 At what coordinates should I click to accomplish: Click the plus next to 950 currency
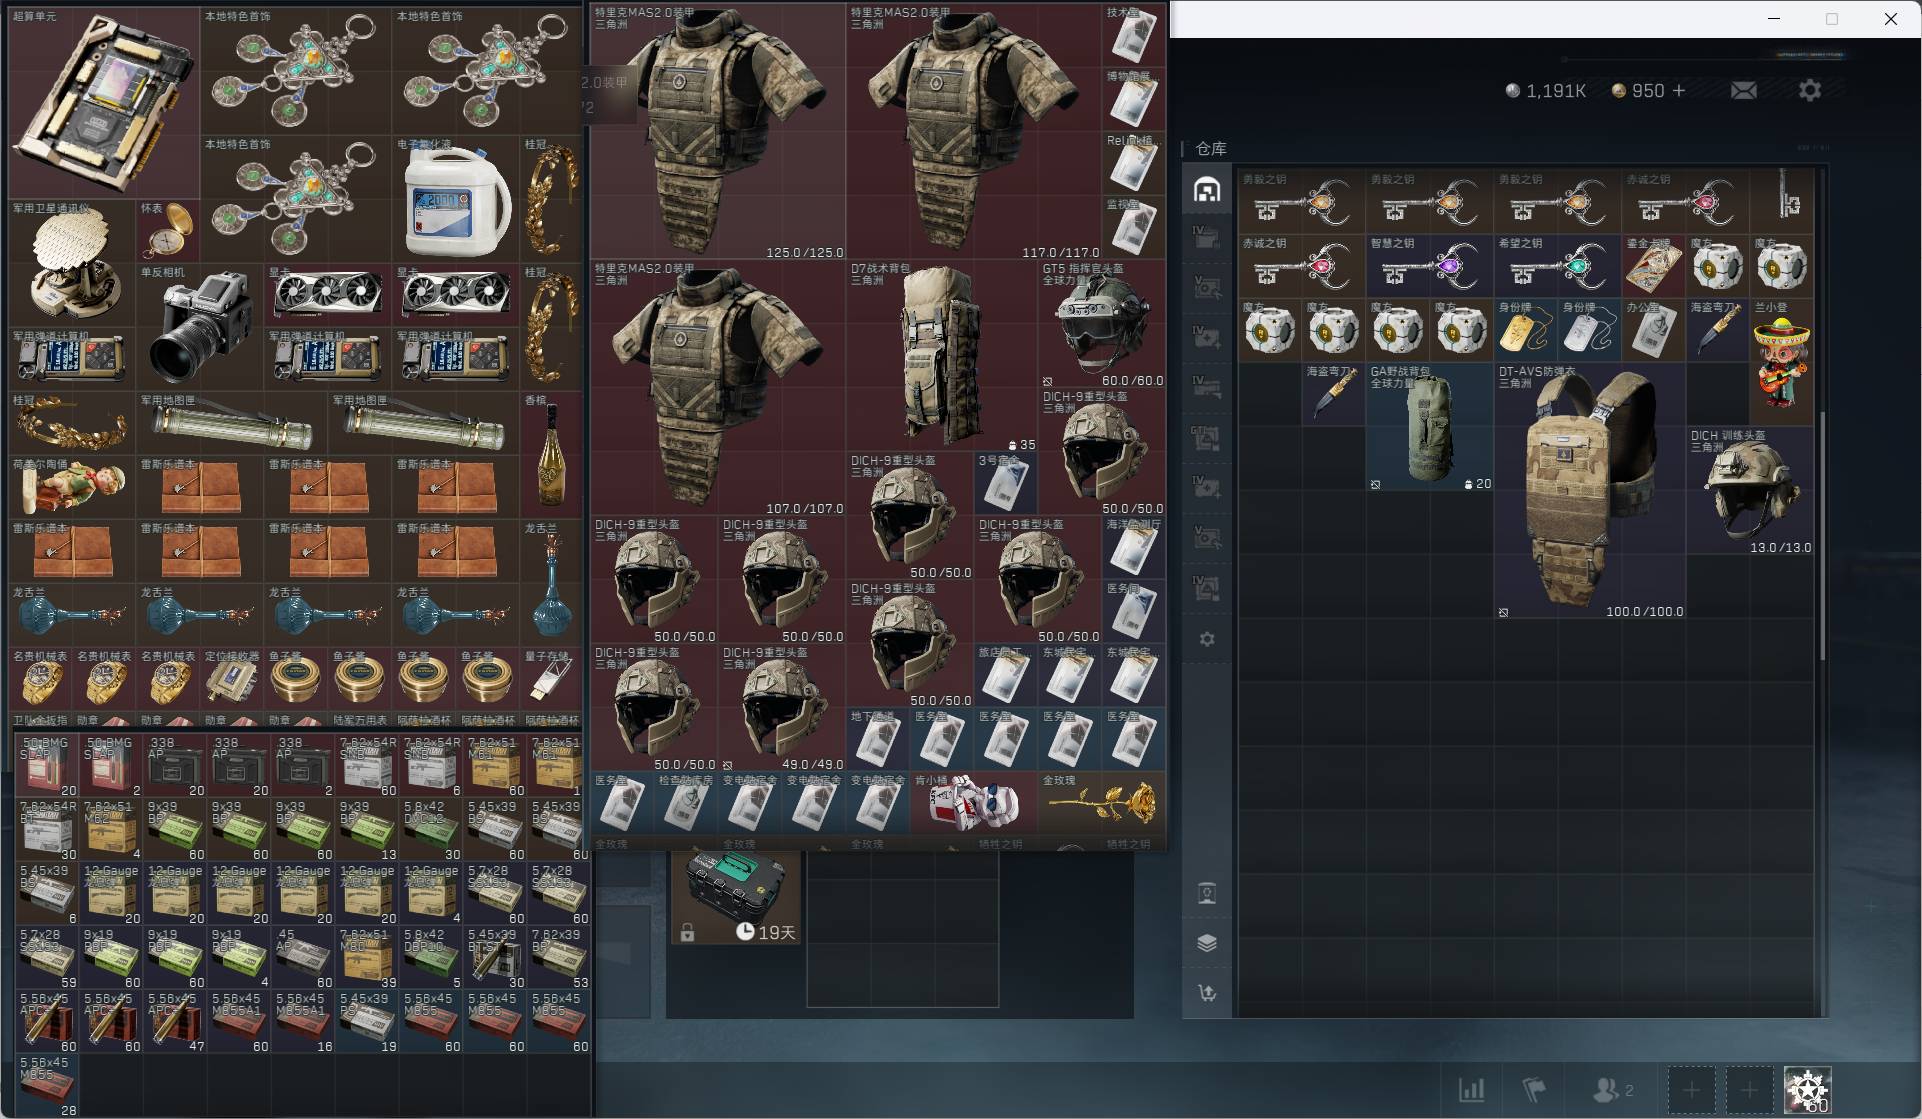tap(1679, 90)
